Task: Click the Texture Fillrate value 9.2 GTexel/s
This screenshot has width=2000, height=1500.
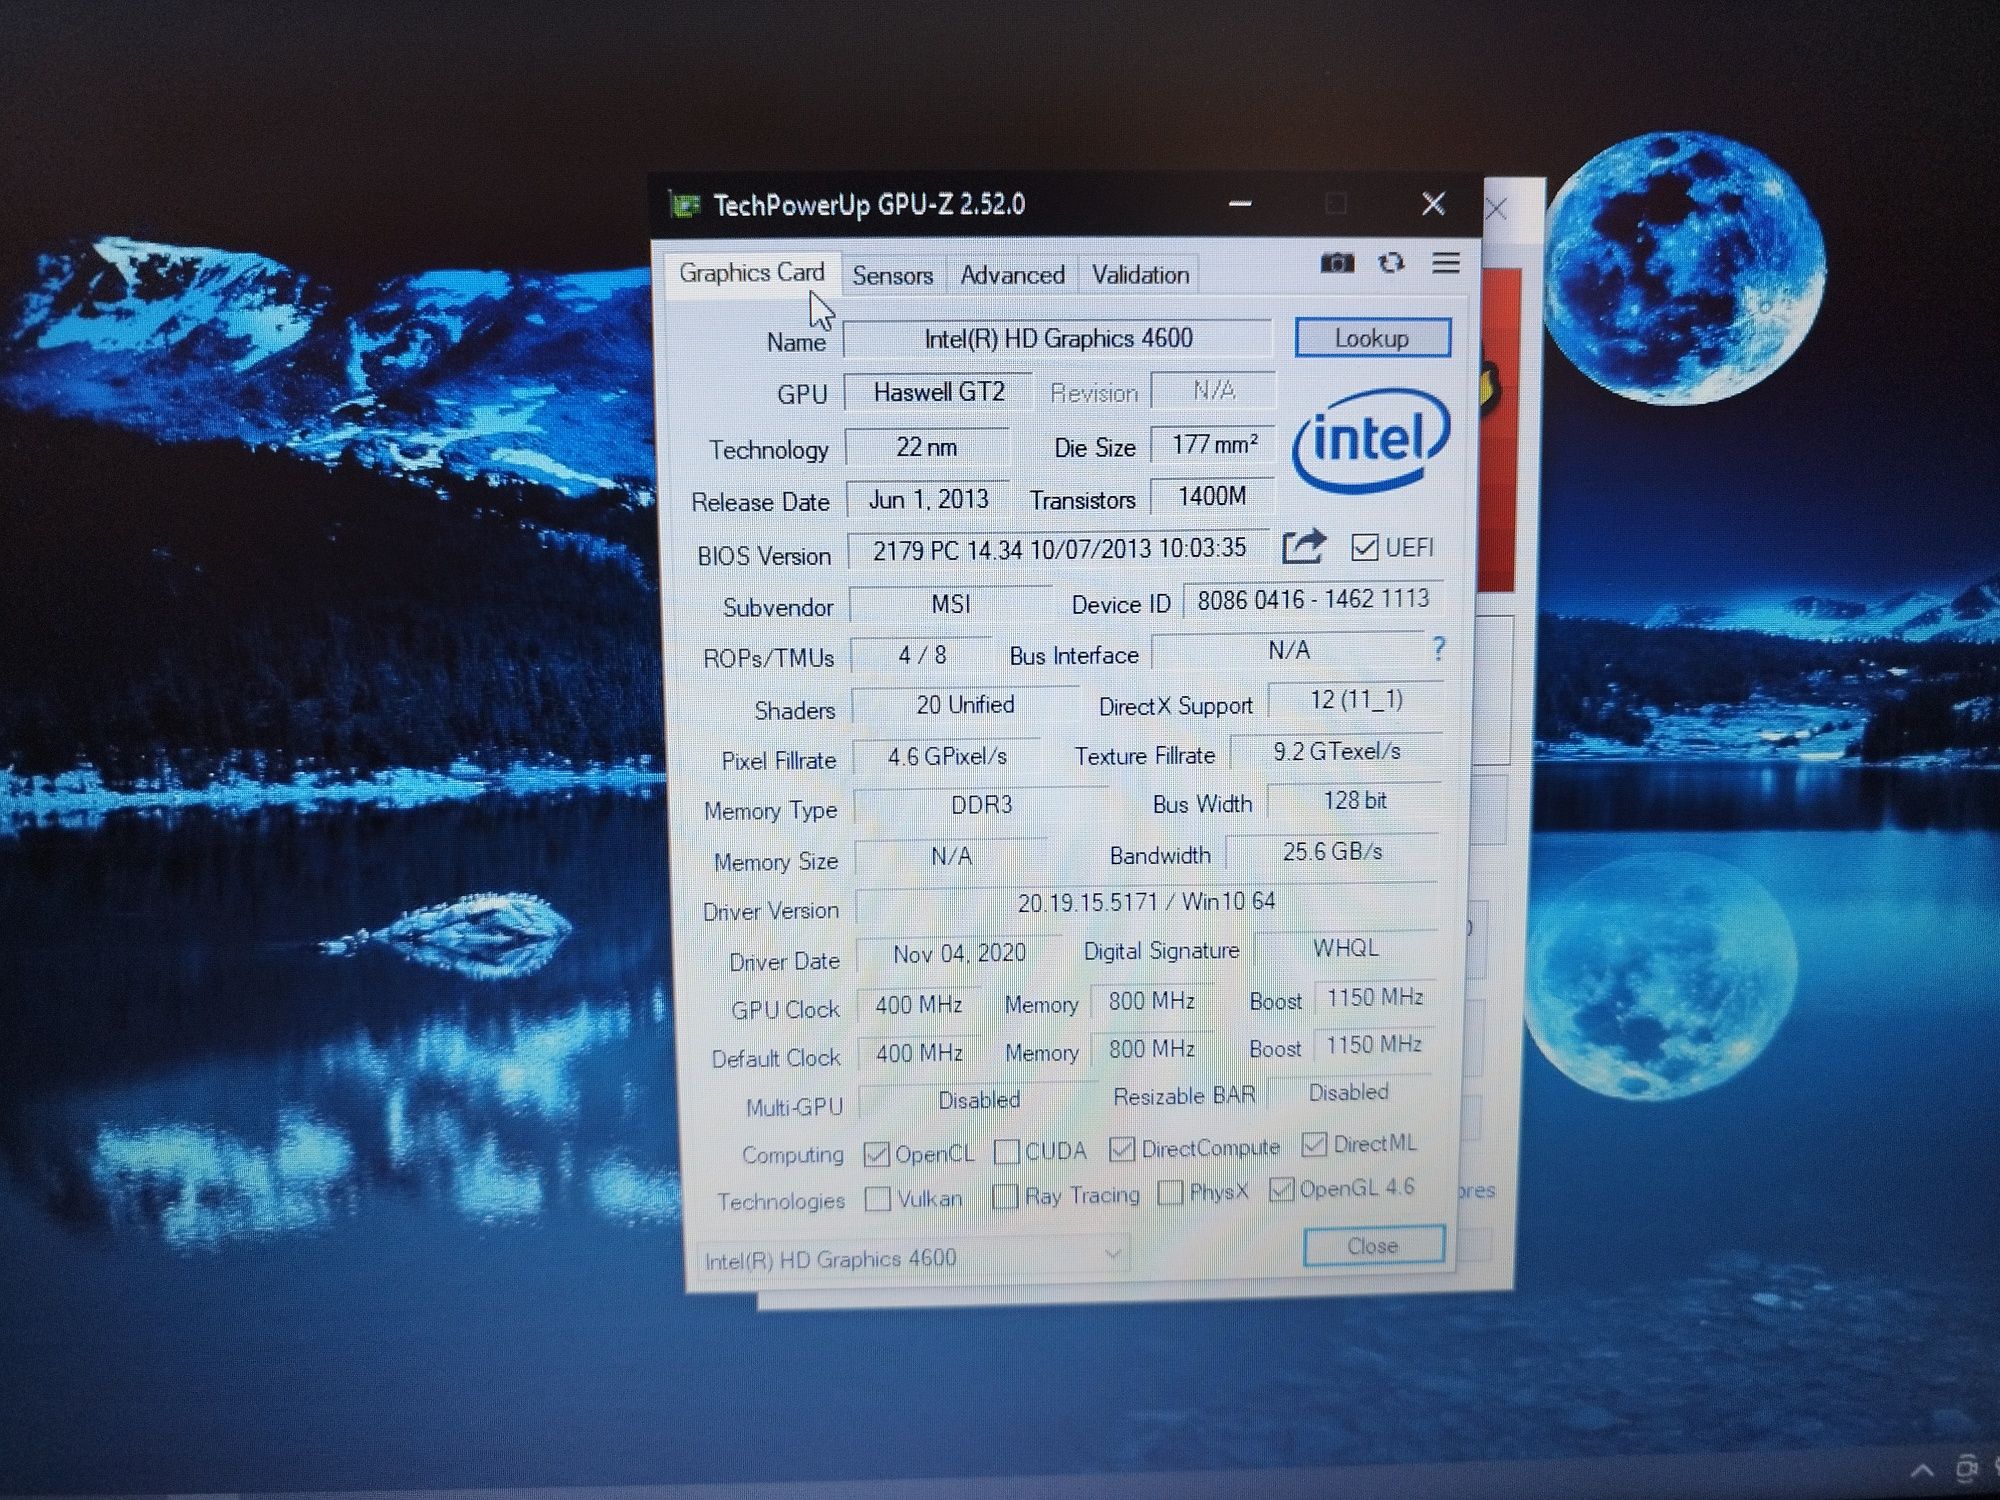Action: (1336, 751)
